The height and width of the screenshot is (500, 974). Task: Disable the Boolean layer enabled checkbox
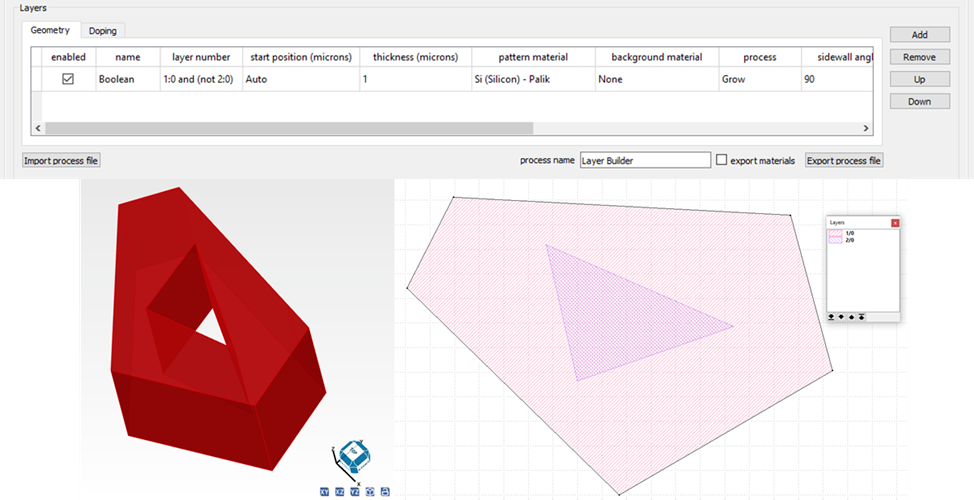(68, 79)
